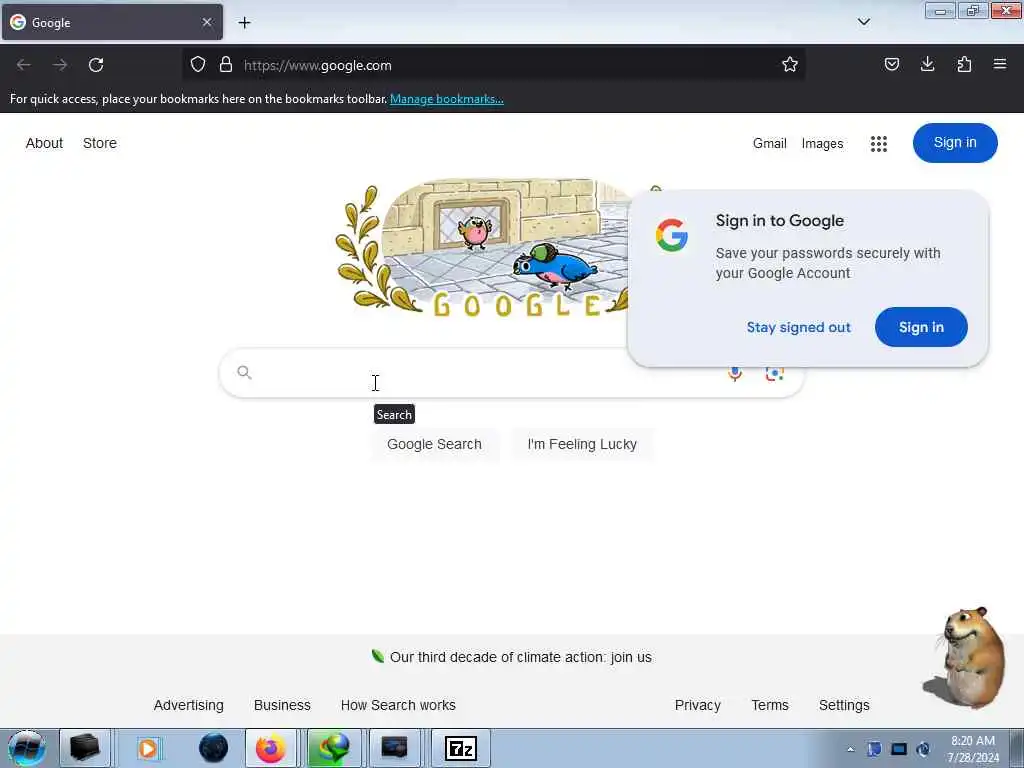The width and height of the screenshot is (1024, 768).
Task: Open the Terms footer link
Action: [770, 705]
